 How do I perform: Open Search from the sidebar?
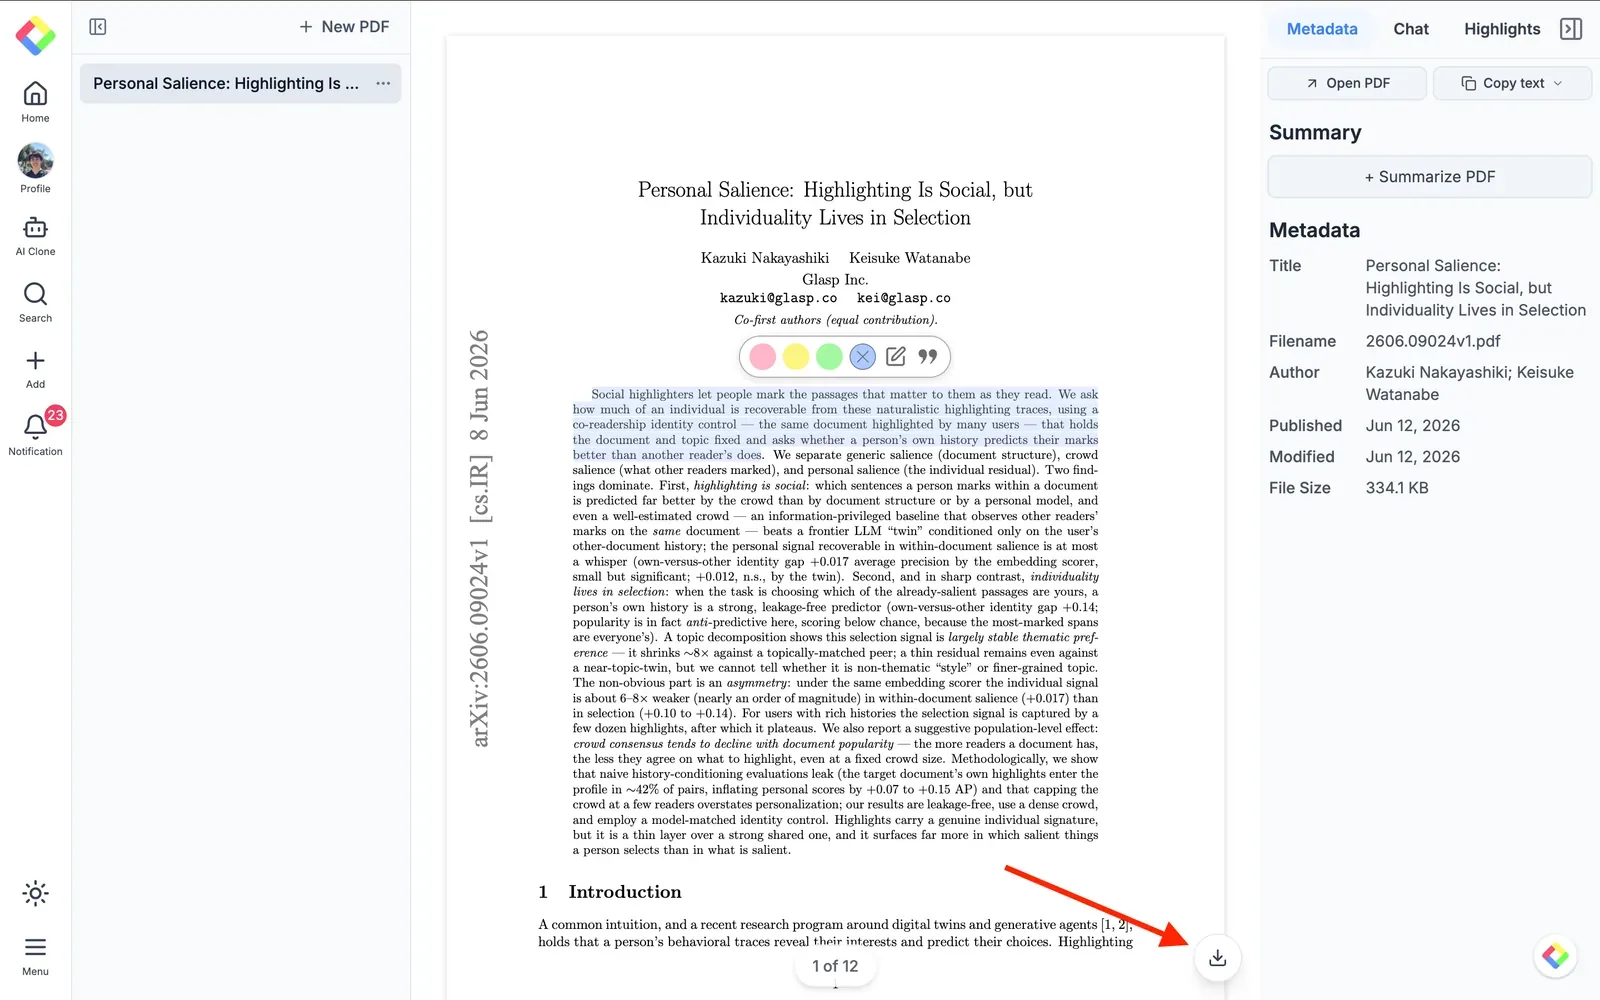[x=35, y=302]
